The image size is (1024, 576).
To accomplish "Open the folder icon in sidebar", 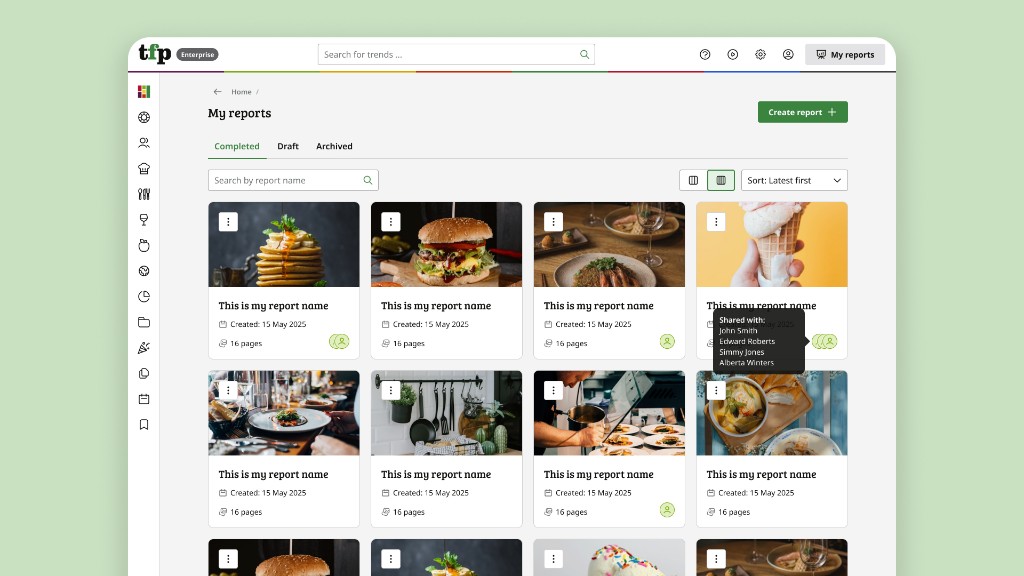I will tap(144, 322).
